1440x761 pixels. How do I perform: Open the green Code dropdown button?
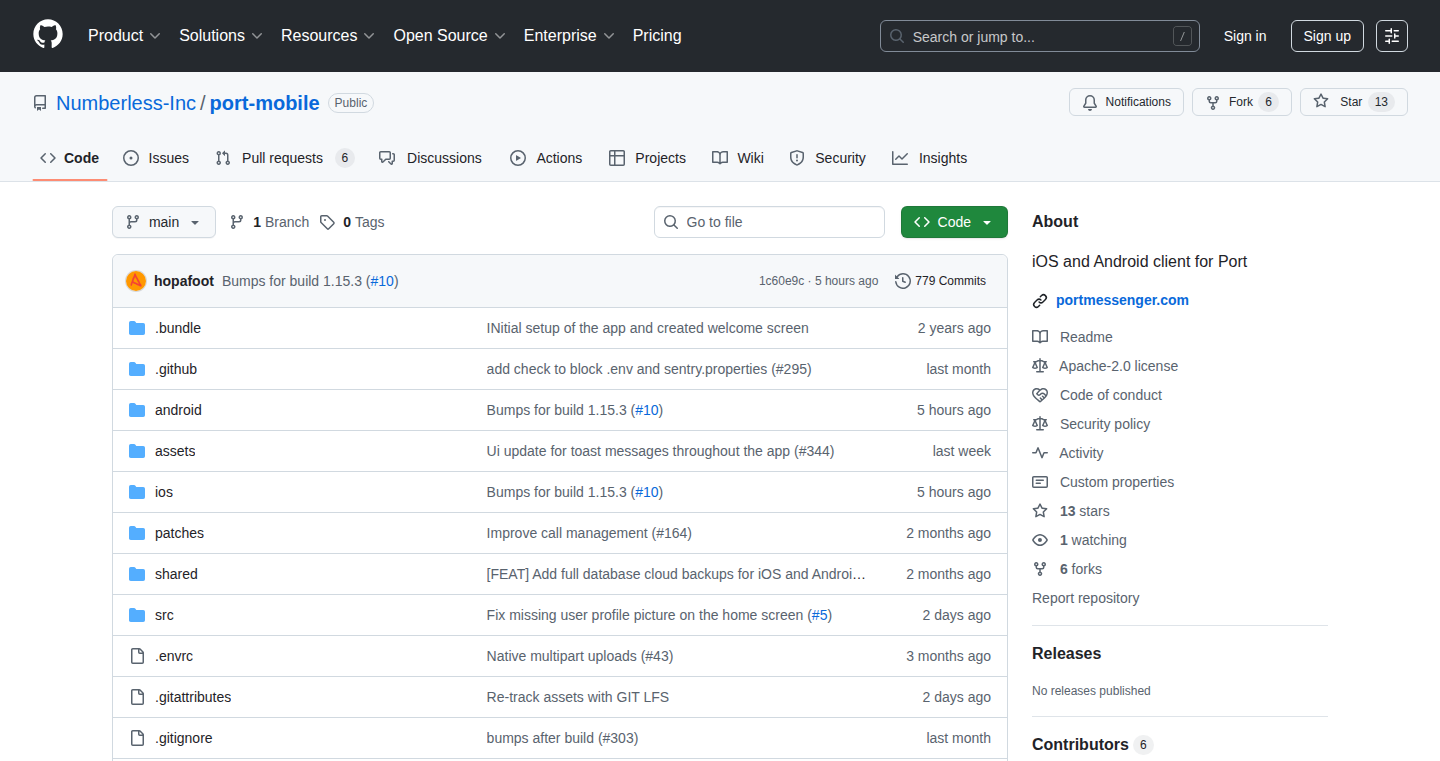(x=954, y=222)
